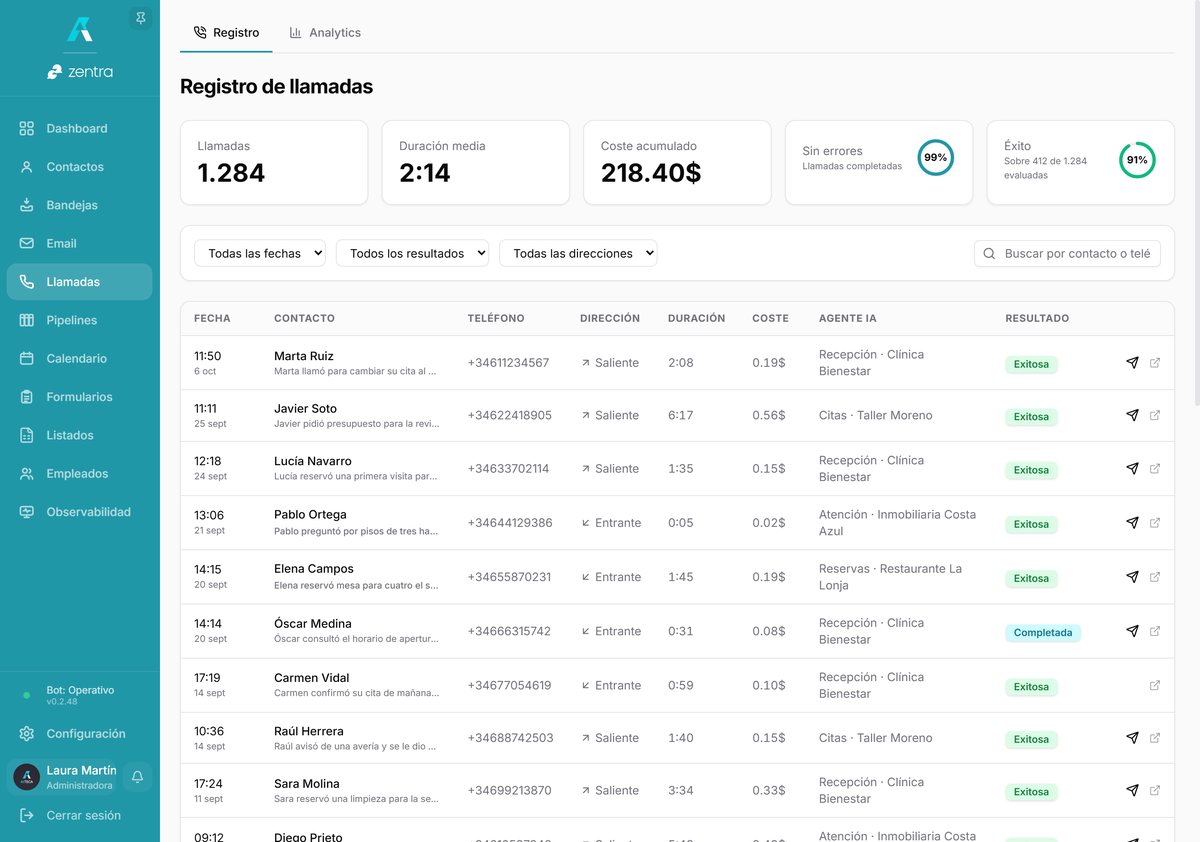Image resolution: width=1200 pixels, height=842 pixels.
Task: Click send icon in Javier Soto row
Action: (1132, 415)
